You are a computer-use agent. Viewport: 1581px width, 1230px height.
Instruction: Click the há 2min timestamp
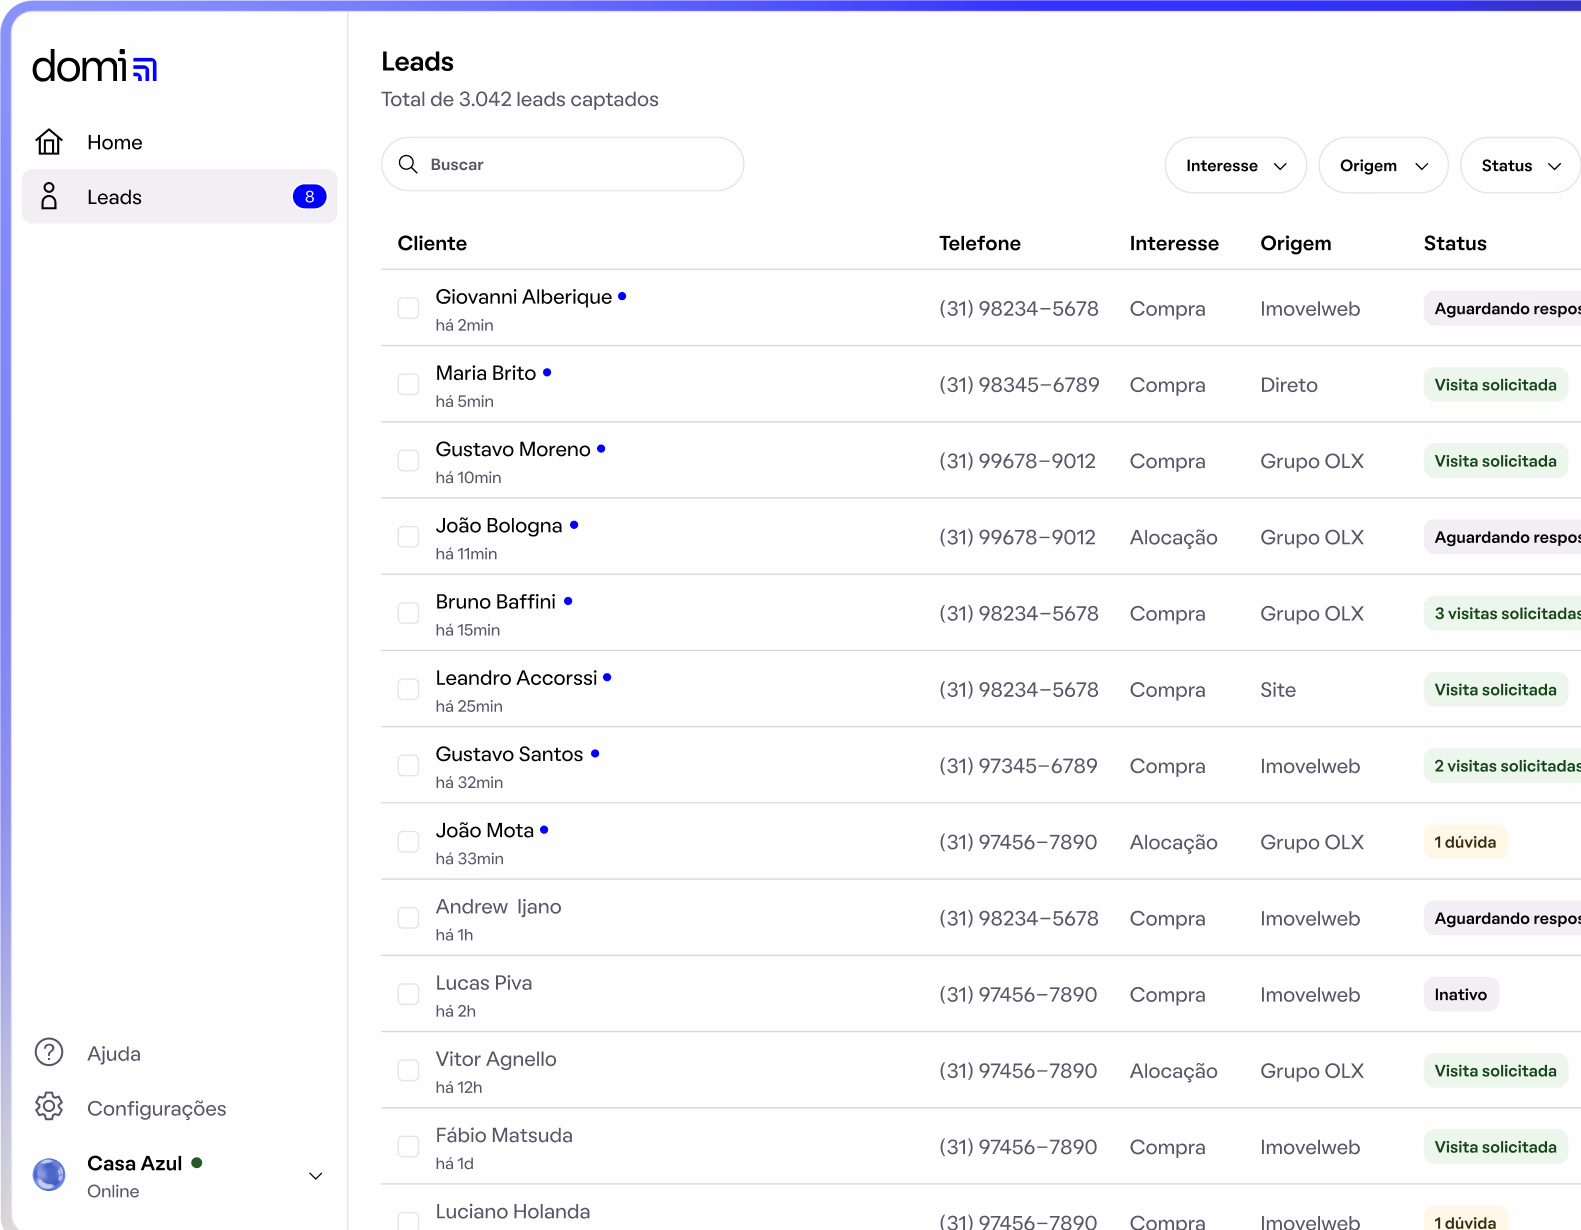coord(464,325)
